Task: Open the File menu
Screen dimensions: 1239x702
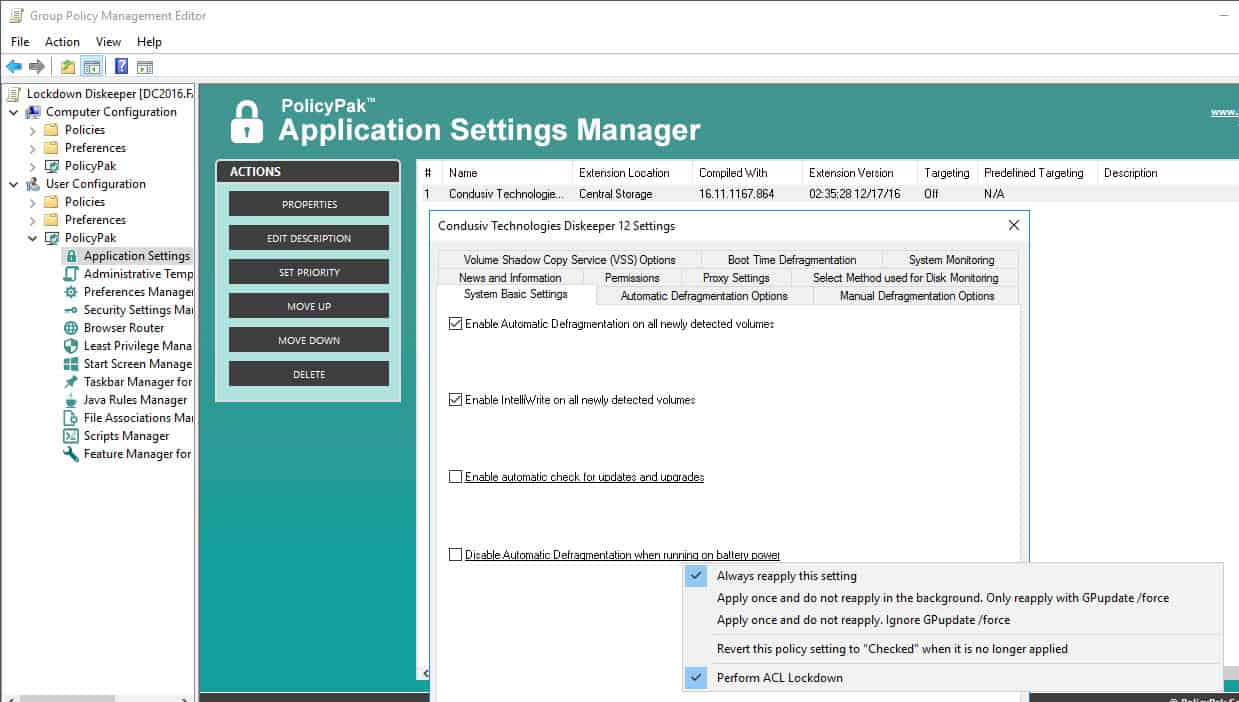Action: pos(20,42)
